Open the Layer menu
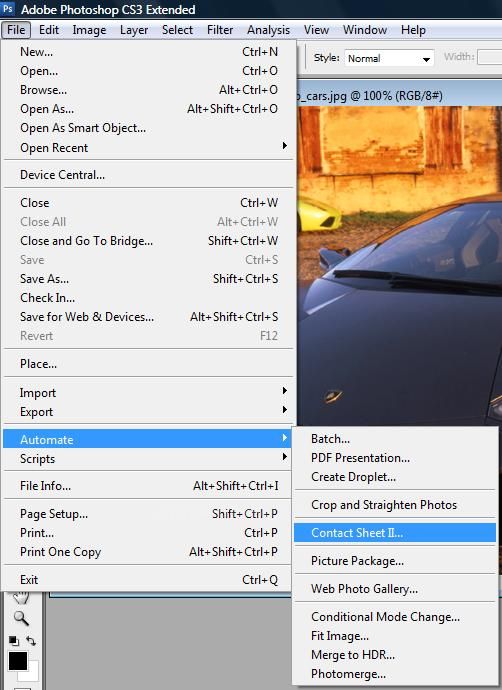502x690 pixels. [x=134, y=30]
